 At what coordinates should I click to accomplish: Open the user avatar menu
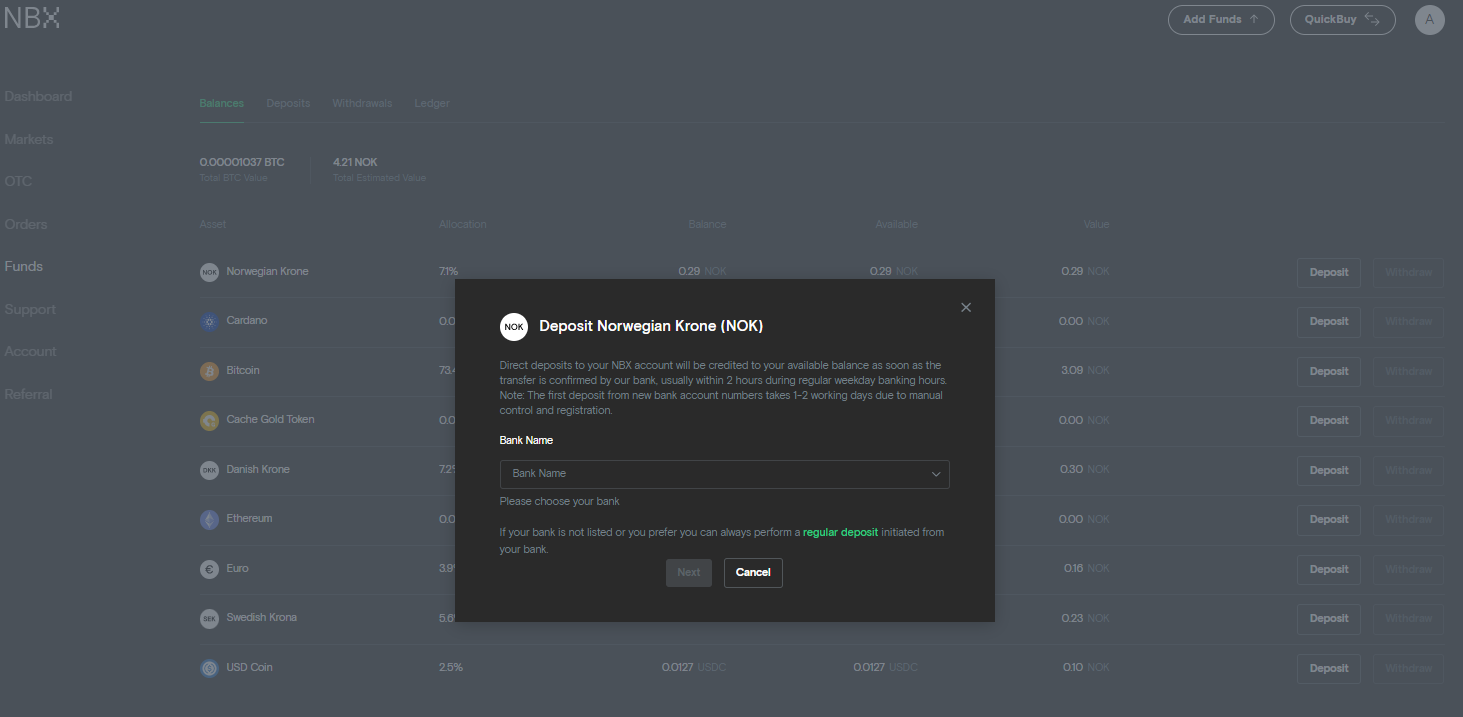tap(1430, 20)
